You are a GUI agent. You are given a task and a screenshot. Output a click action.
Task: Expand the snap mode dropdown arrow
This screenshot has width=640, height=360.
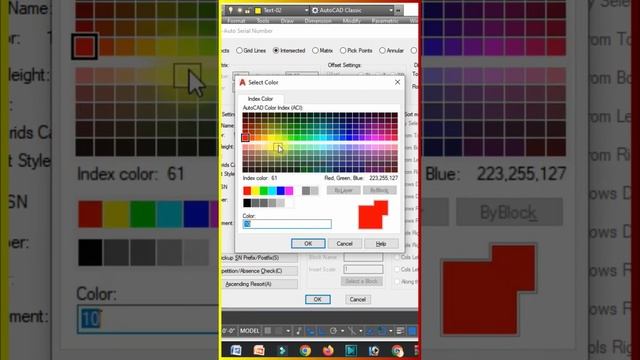click(x=288, y=331)
